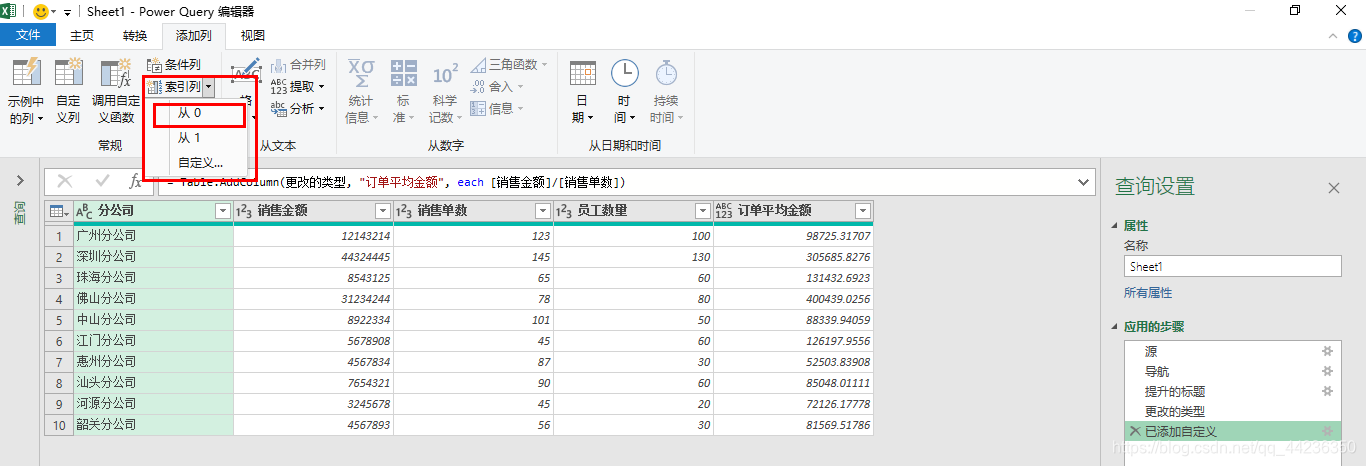This screenshot has height=466, width=1366.
Task: Click the 调用自定义函数 invoke function icon
Action: pyautogui.click(x=116, y=74)
